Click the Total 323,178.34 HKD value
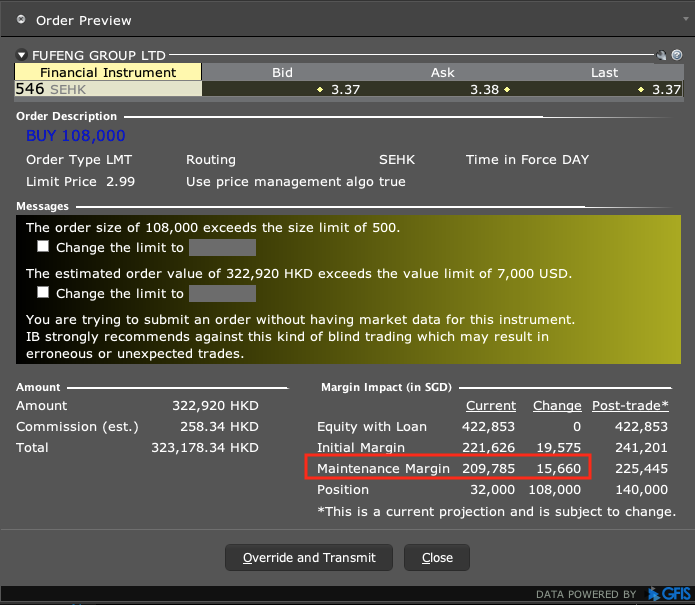Image resolution: width=695 pixels, height=605 pixels. (x=205, y=448)
